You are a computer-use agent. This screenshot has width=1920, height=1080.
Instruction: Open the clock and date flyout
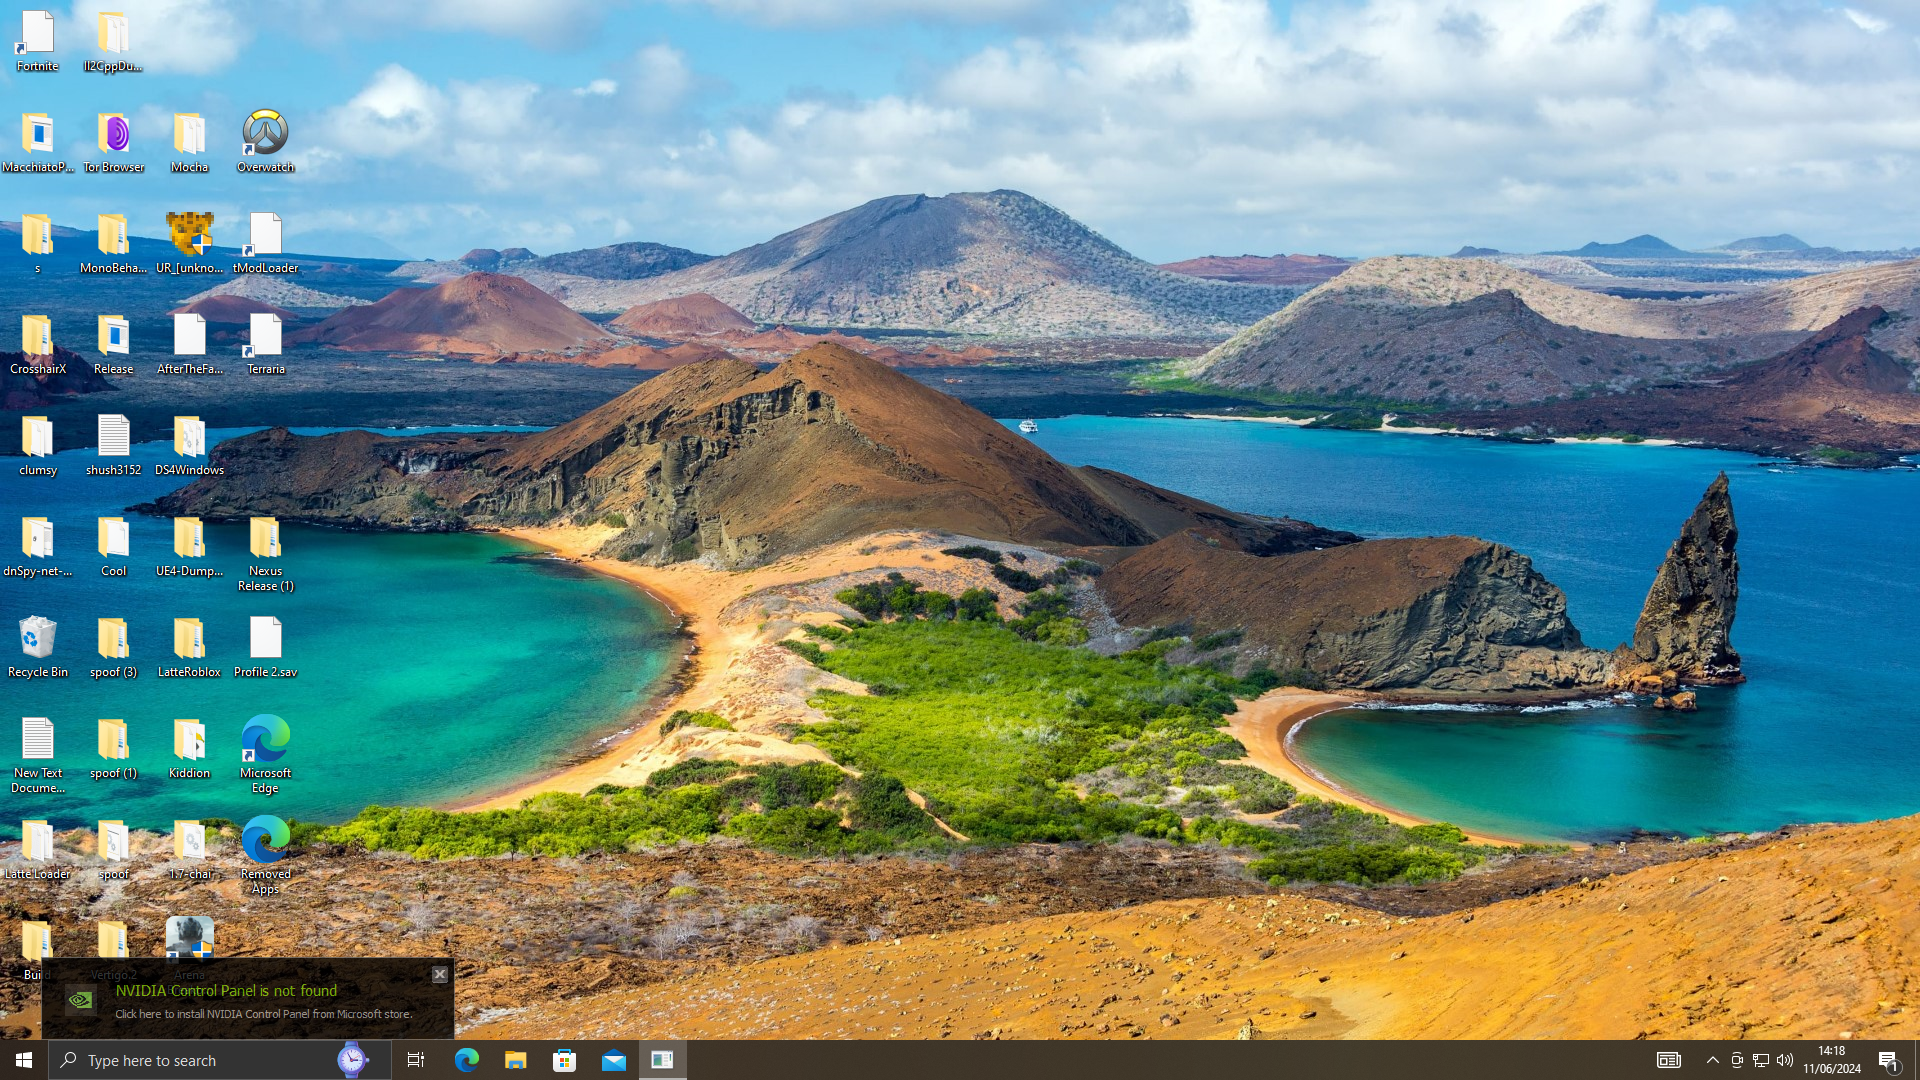1832,1060
